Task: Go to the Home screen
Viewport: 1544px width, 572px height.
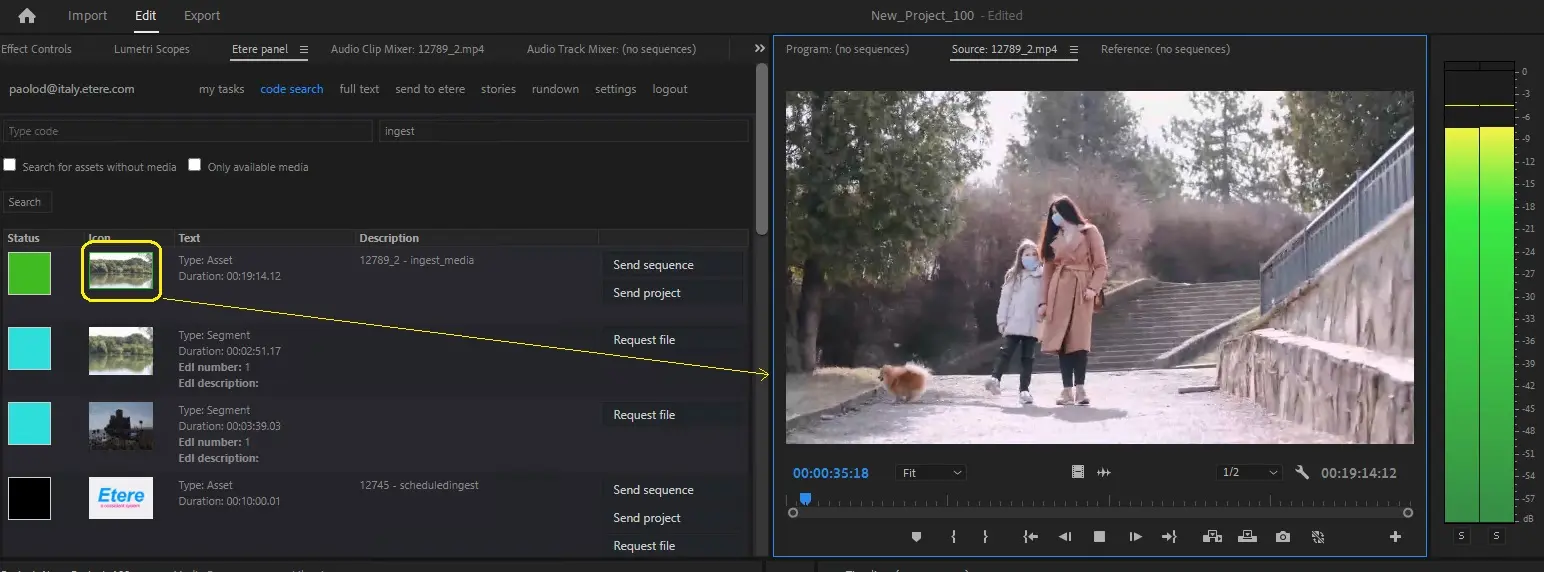Action: click(x=27, y=16)
